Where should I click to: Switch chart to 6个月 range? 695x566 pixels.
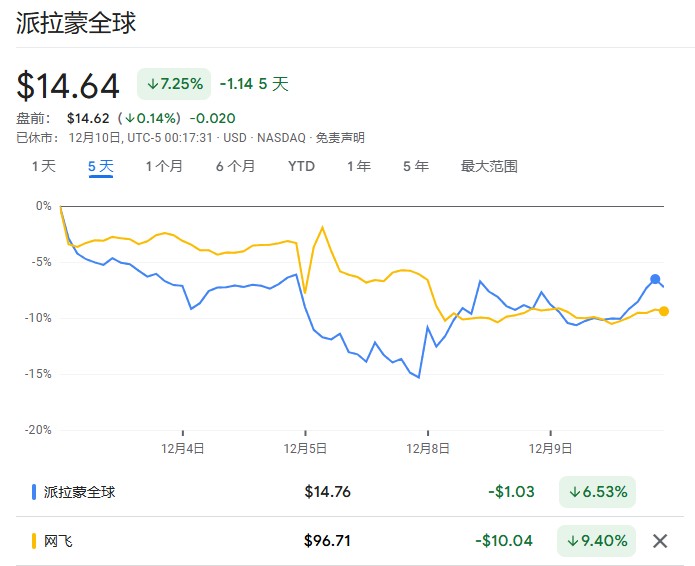coord(235,166)
